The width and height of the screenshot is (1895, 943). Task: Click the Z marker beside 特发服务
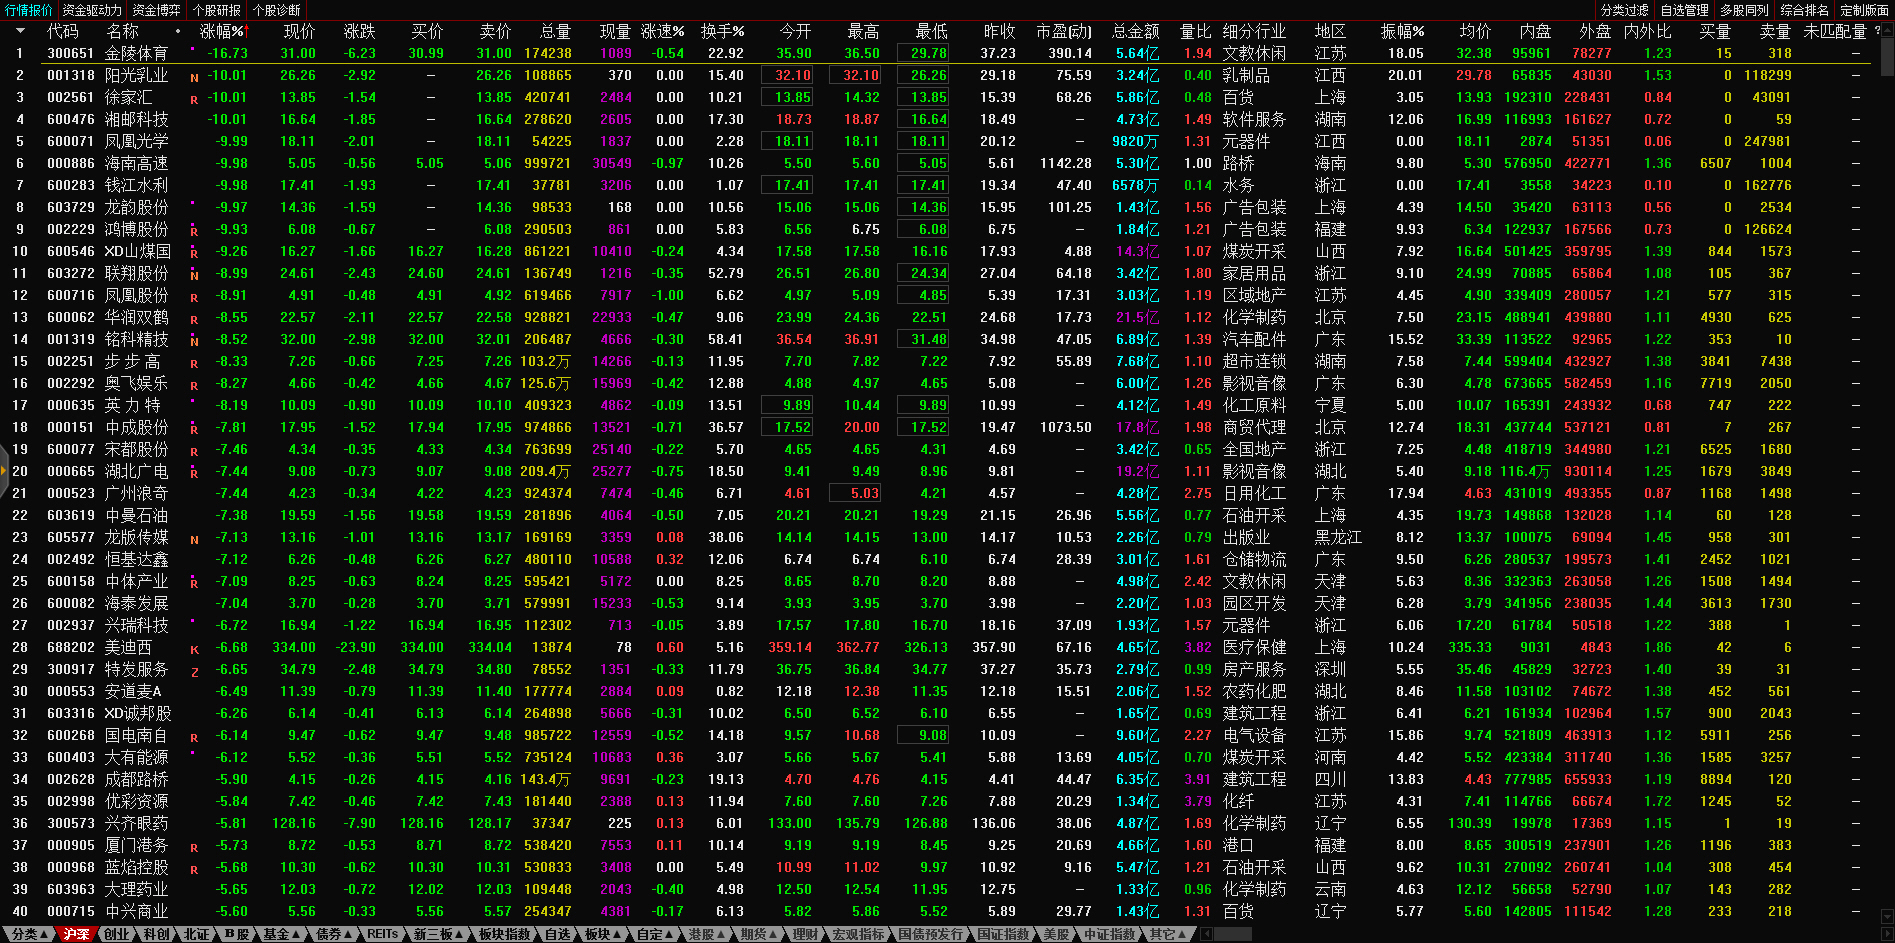(194, 671)
